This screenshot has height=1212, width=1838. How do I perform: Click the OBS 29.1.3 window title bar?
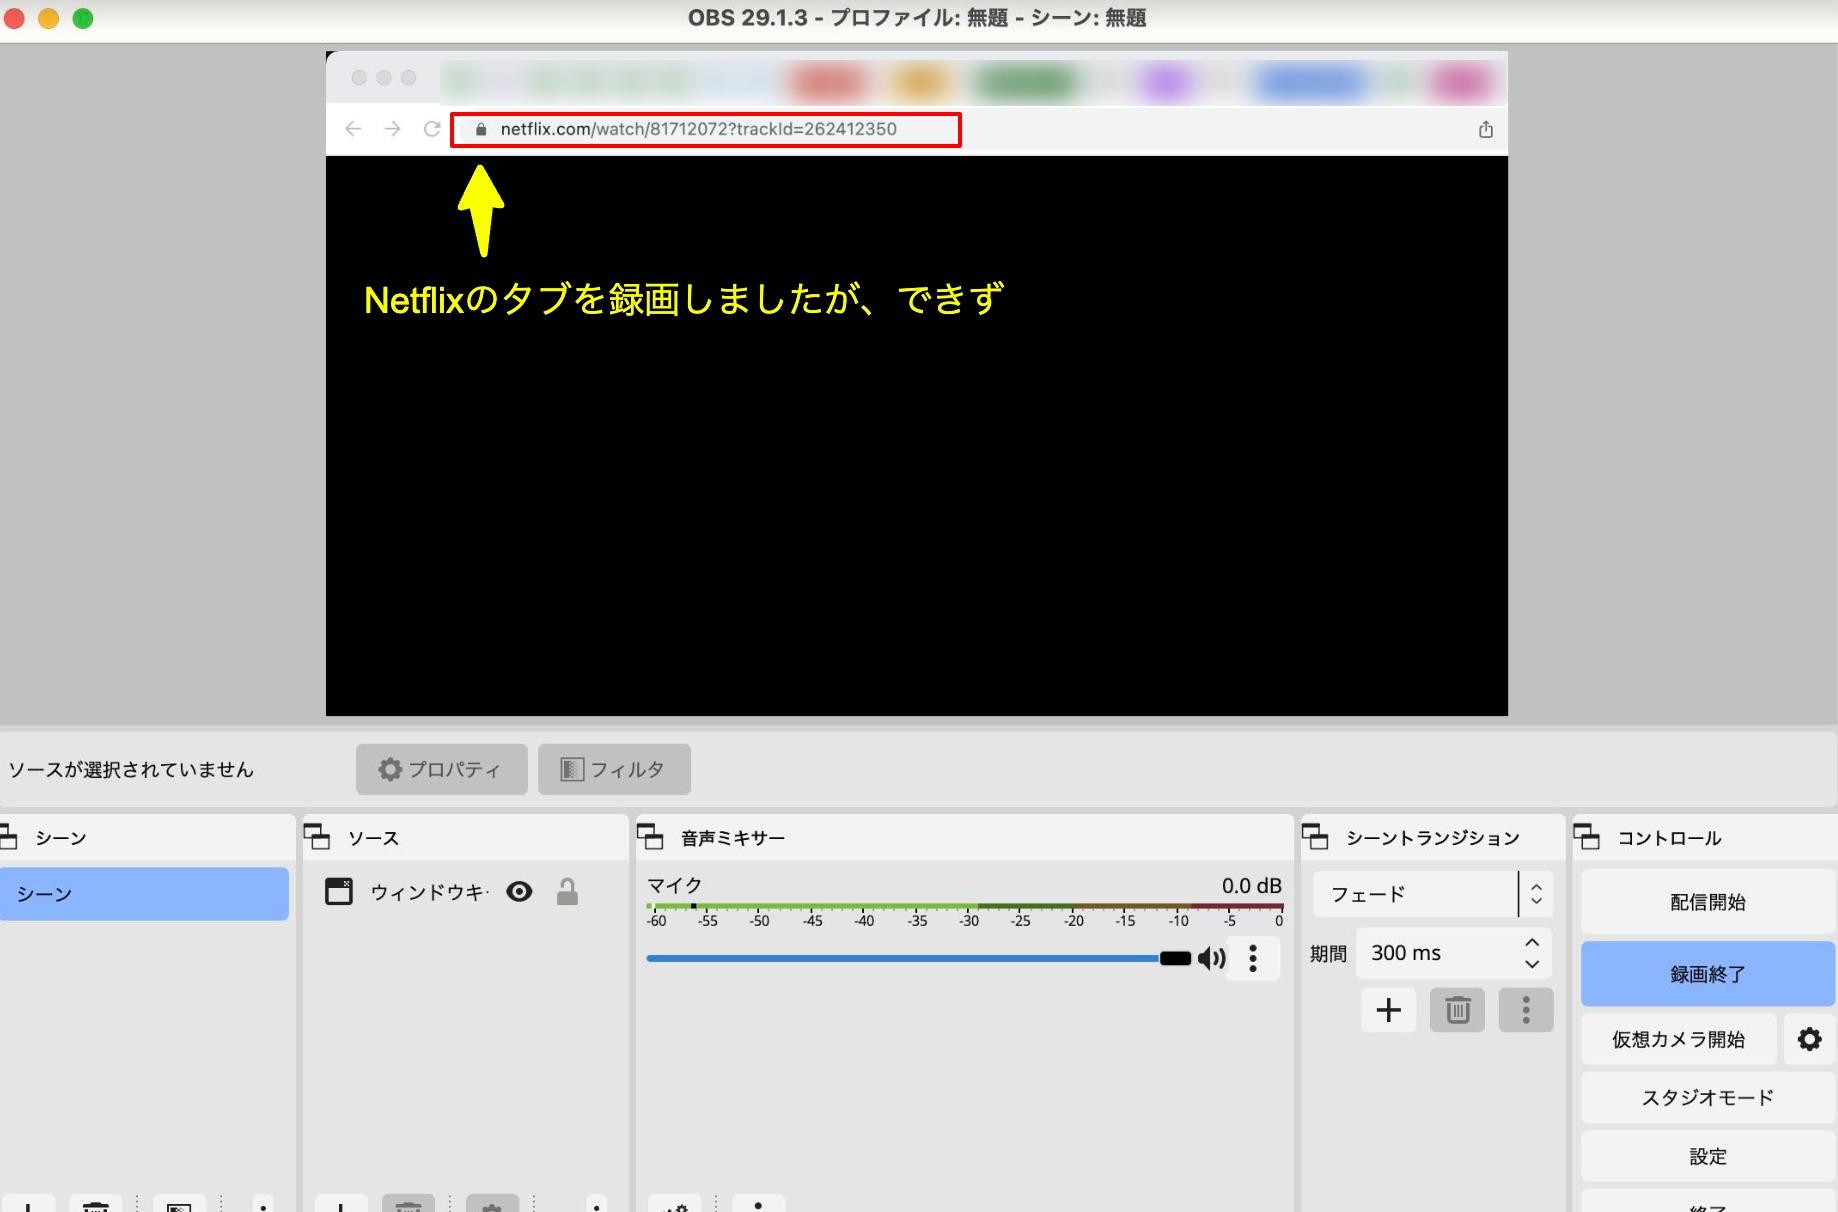tap(917, 18)
